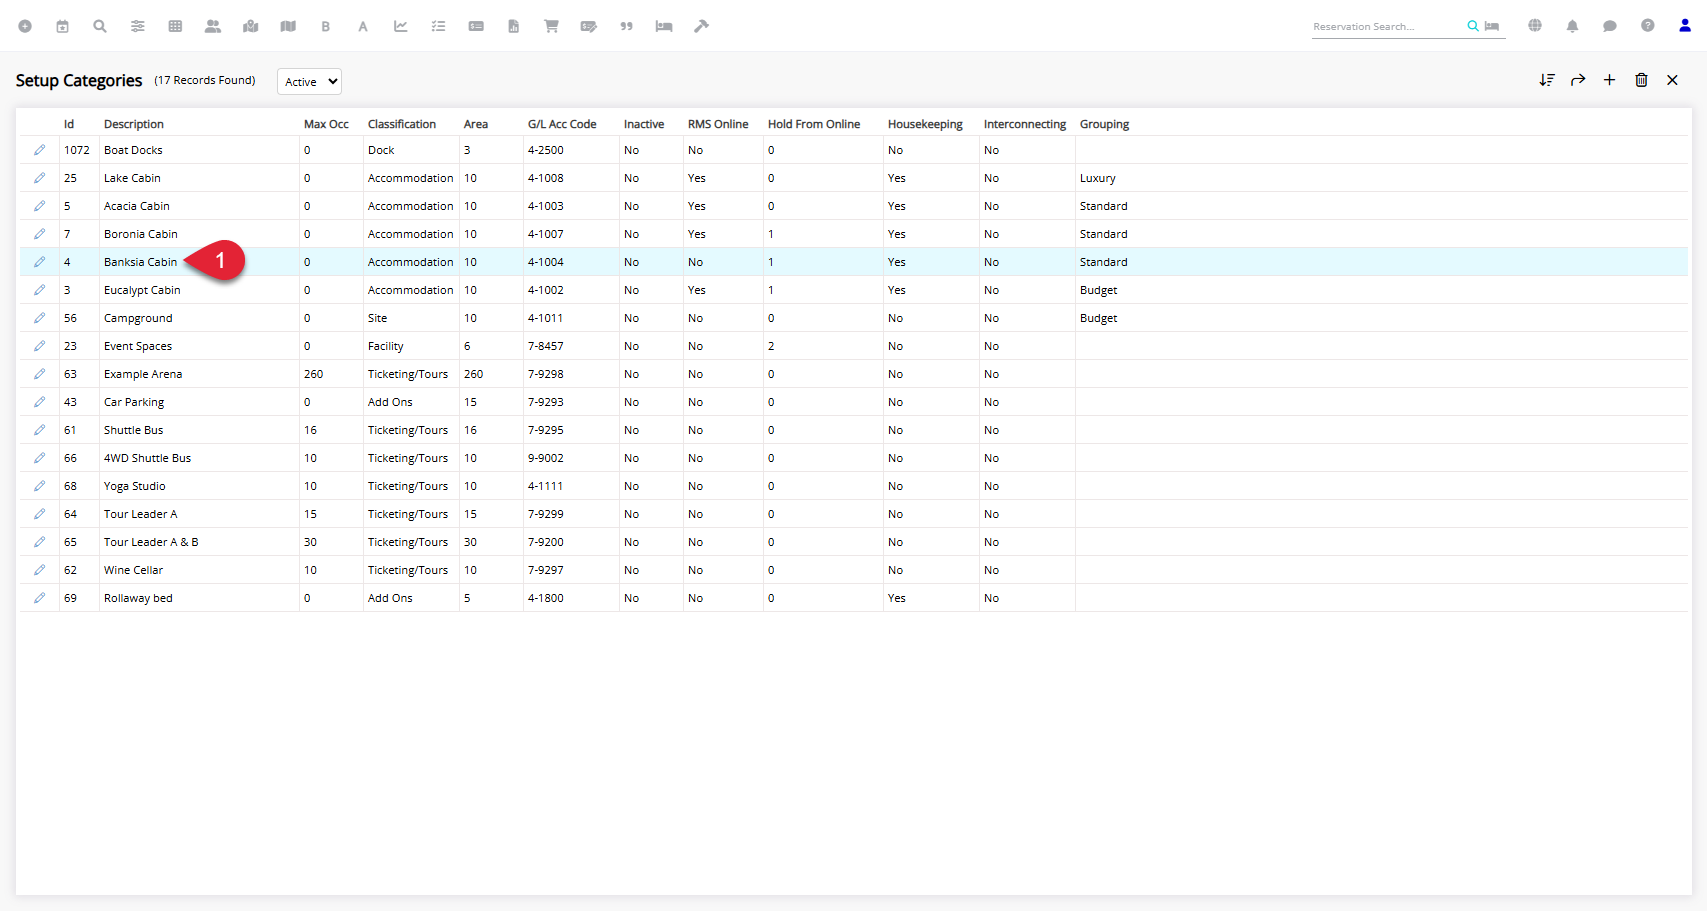Open the hammer utilities icon
The width and height of the screenshot is (1707, 911).
tap(701, 26)
